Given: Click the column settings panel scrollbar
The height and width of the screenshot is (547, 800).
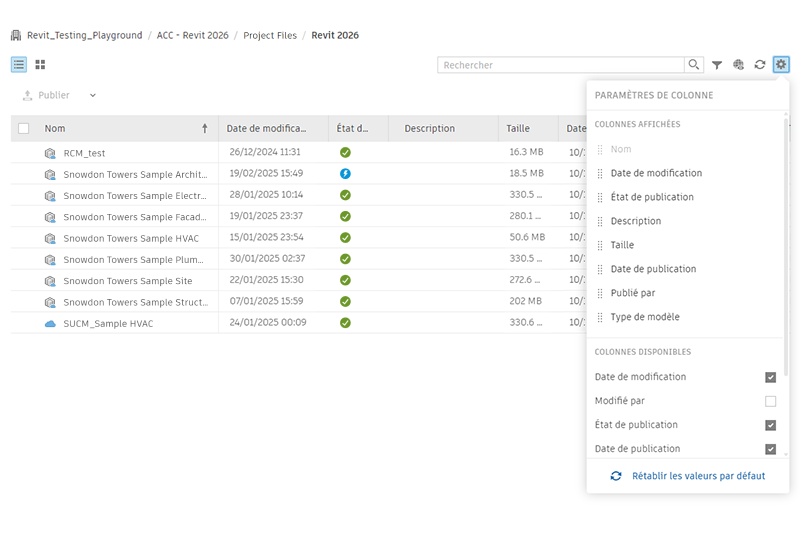Looking at the screenshot, I should [x=786, y=247].
